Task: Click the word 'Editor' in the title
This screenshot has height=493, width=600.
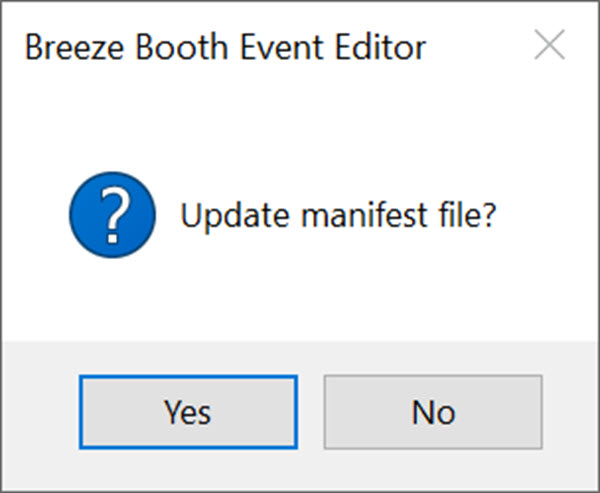Action: [380, 47]
